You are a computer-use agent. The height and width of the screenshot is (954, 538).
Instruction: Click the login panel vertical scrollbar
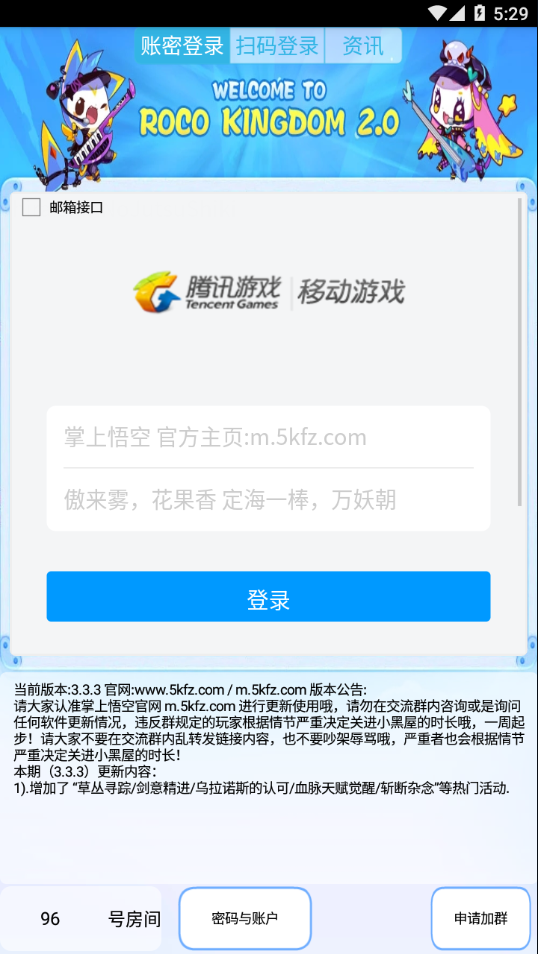(520, 352)
